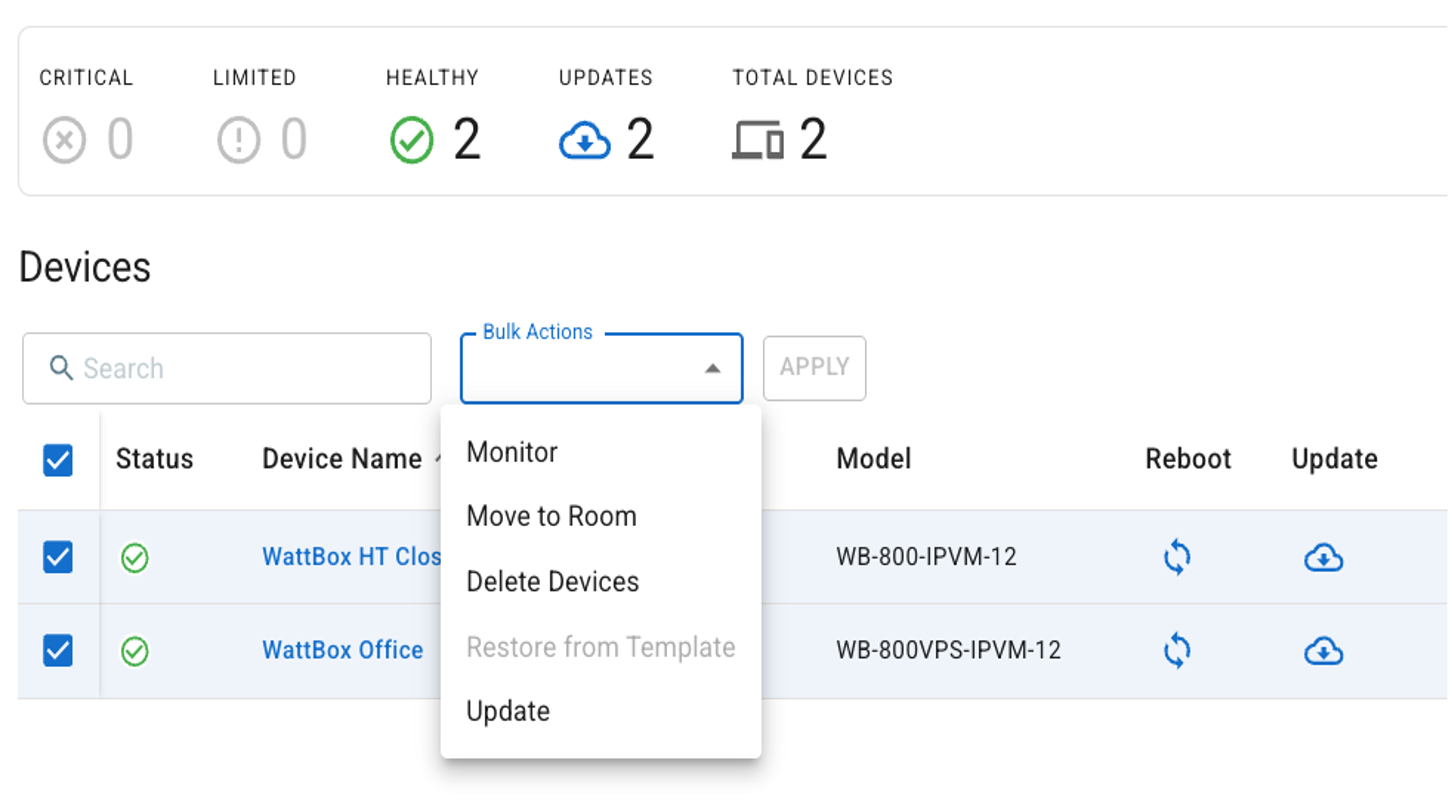Click the Status column header
This screenshot has width=1452, height=806.
pos(154,459)
